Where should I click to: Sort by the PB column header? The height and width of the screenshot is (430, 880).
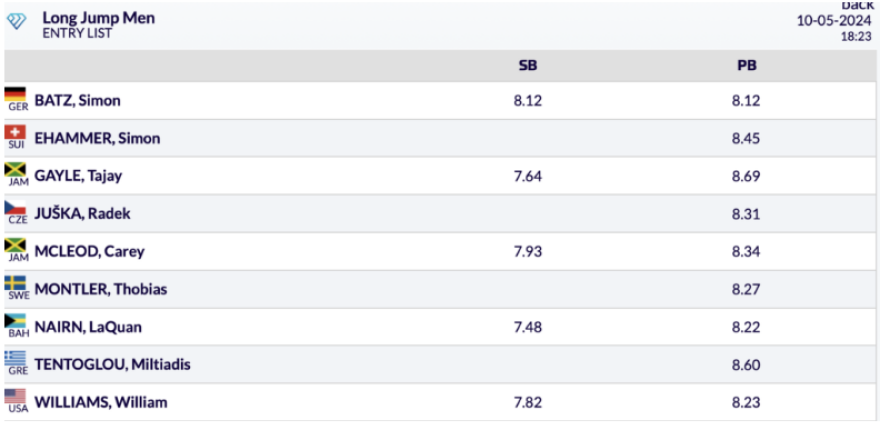pos(746,66)
